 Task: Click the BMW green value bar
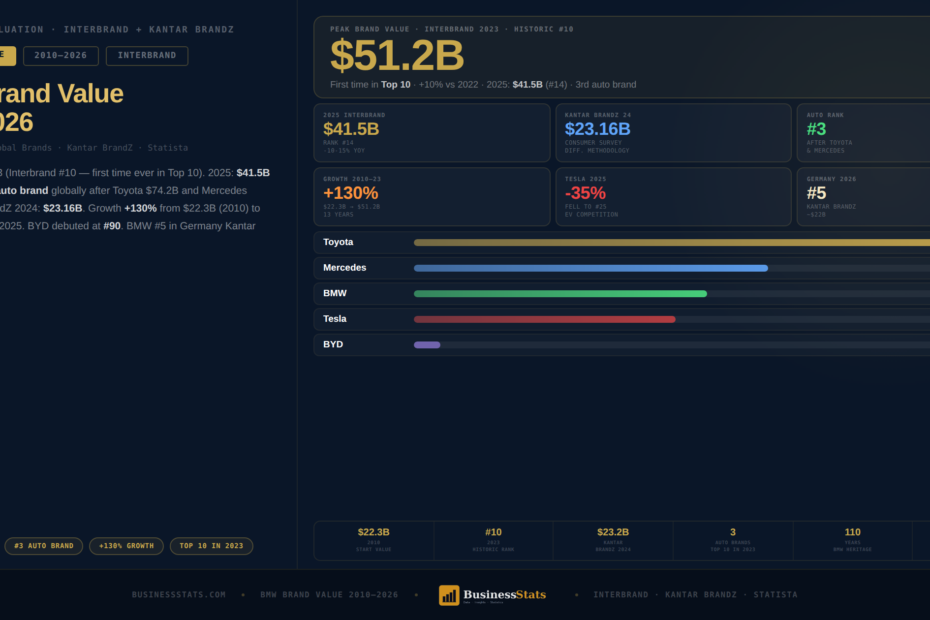[560, 294]
